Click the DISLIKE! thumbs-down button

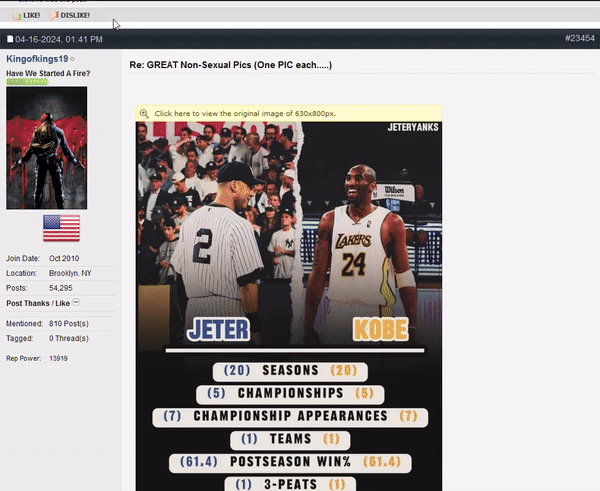(x=69, y=15)
